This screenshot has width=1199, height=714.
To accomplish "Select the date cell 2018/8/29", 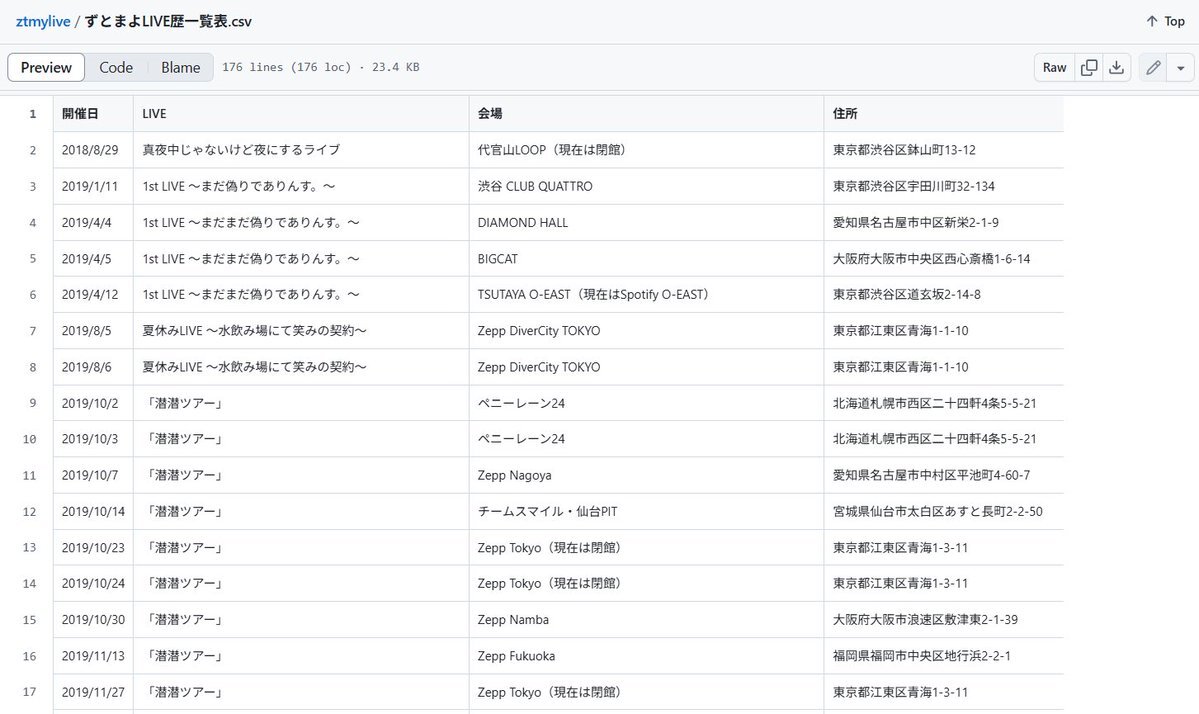I will 93,150.
